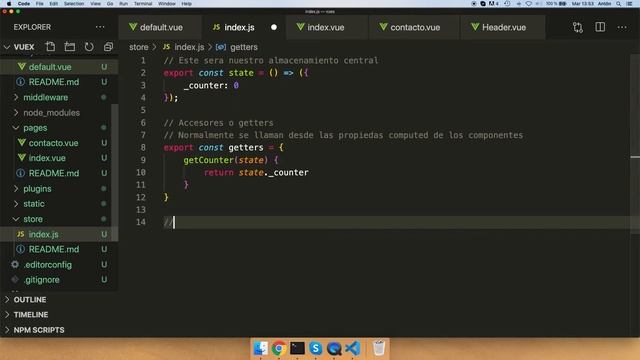
Task: Open the Trash from the dock
Action: click(379, 348)
